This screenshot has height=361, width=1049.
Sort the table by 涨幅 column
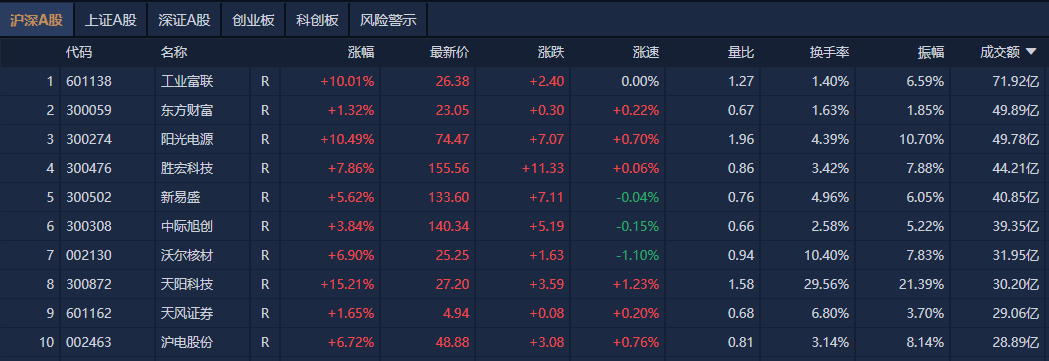pyautogui.click(x=361, y=53)
